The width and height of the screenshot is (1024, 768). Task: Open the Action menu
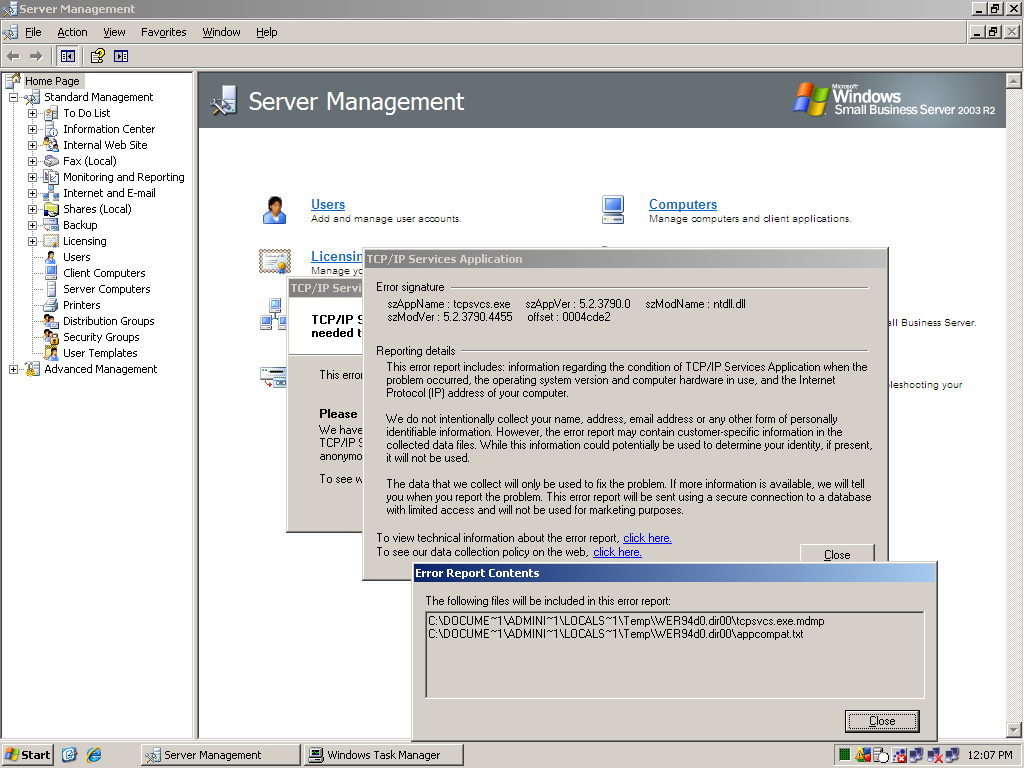coord(72,32)
